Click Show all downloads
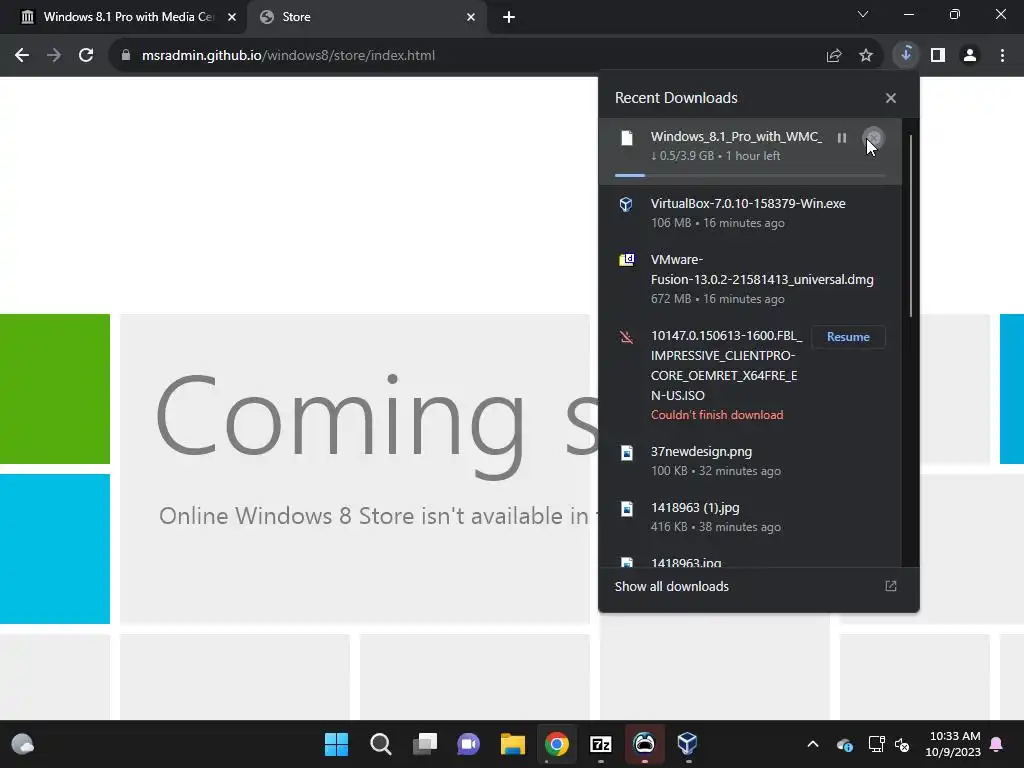Screen dimensions: 1024x768 coord(671,586)
